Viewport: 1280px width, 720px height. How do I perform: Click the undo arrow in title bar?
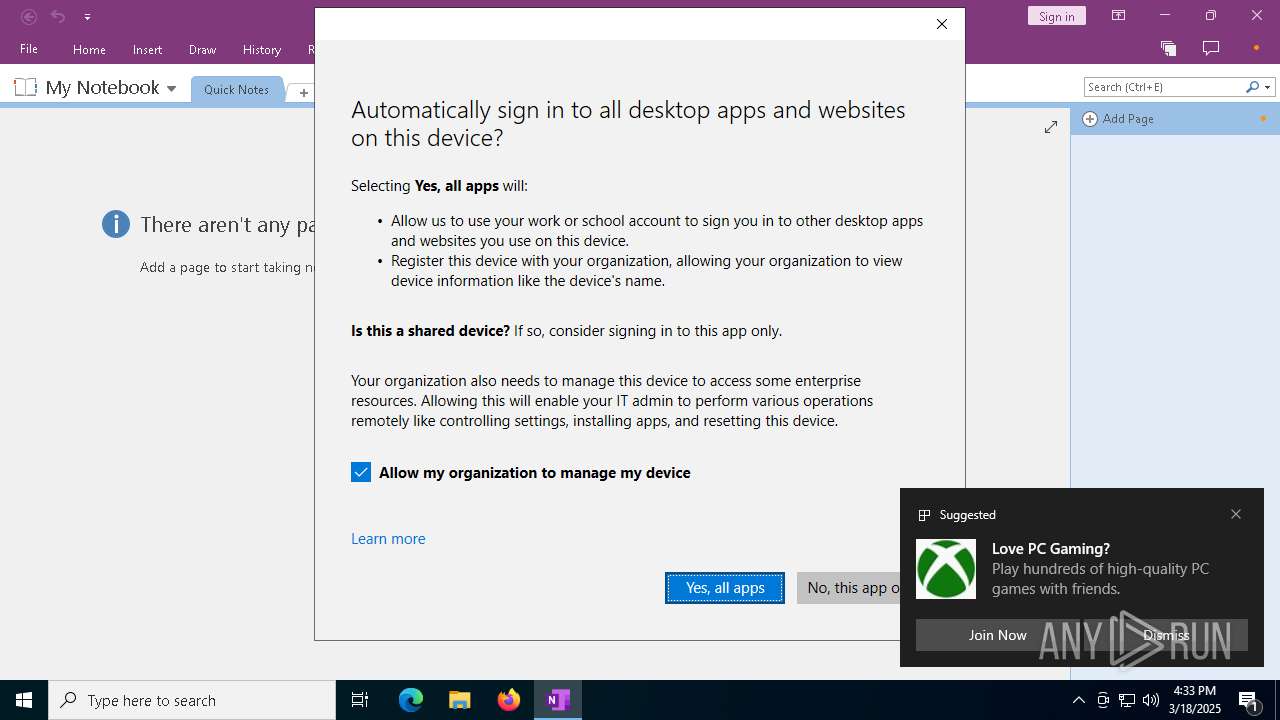tap(58, 16)
